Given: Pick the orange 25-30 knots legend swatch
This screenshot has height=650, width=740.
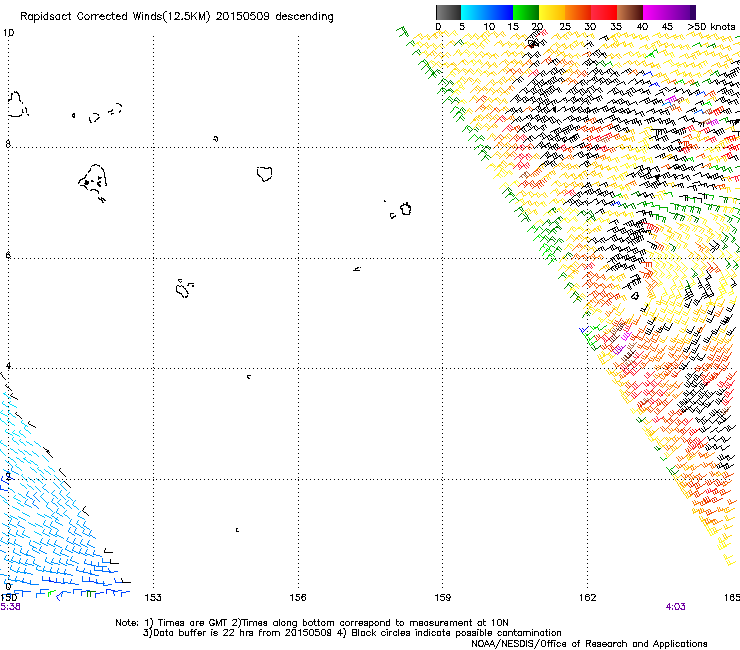Looking at the screenshot, I should pos(578,12).
